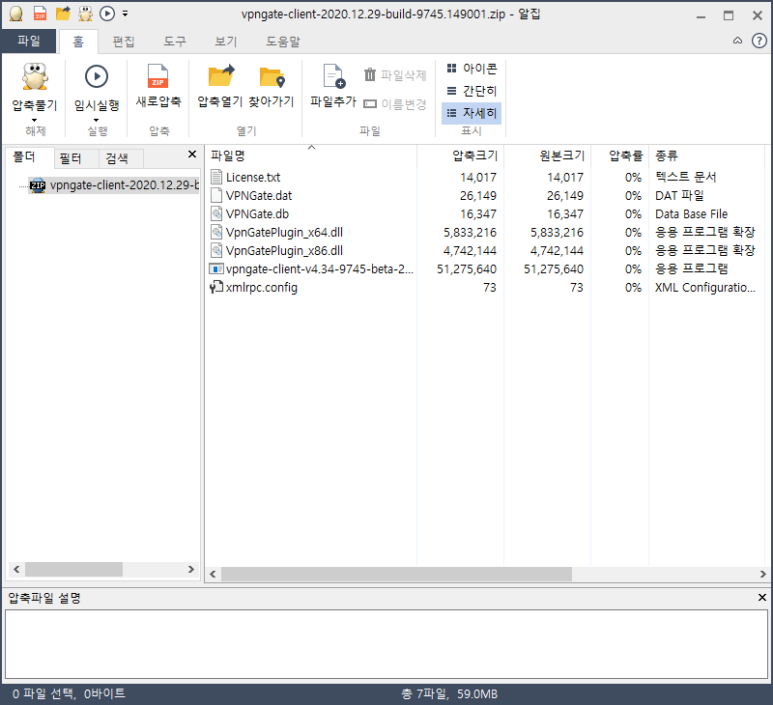Click file list scroll left arrow
This screenshot has width=773, height=705.
213,574
